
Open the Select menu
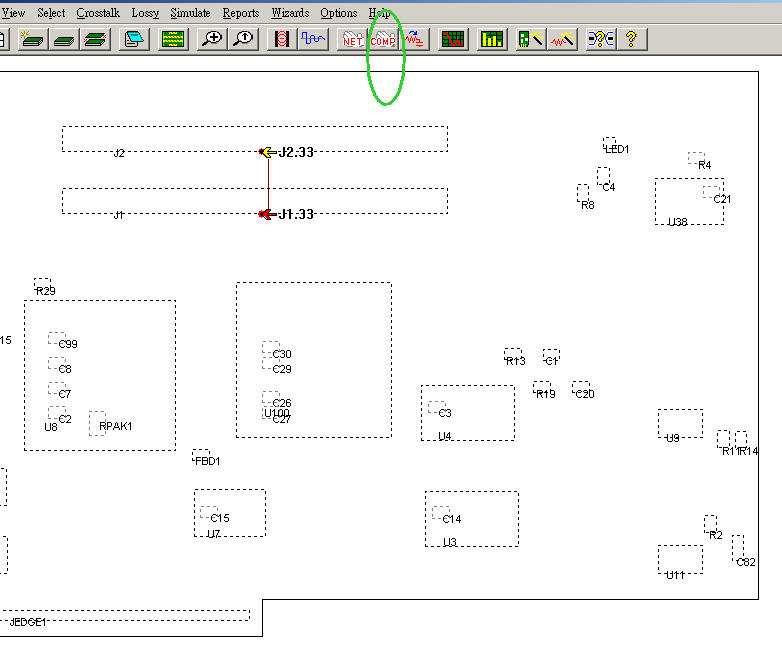click(51, 13)
